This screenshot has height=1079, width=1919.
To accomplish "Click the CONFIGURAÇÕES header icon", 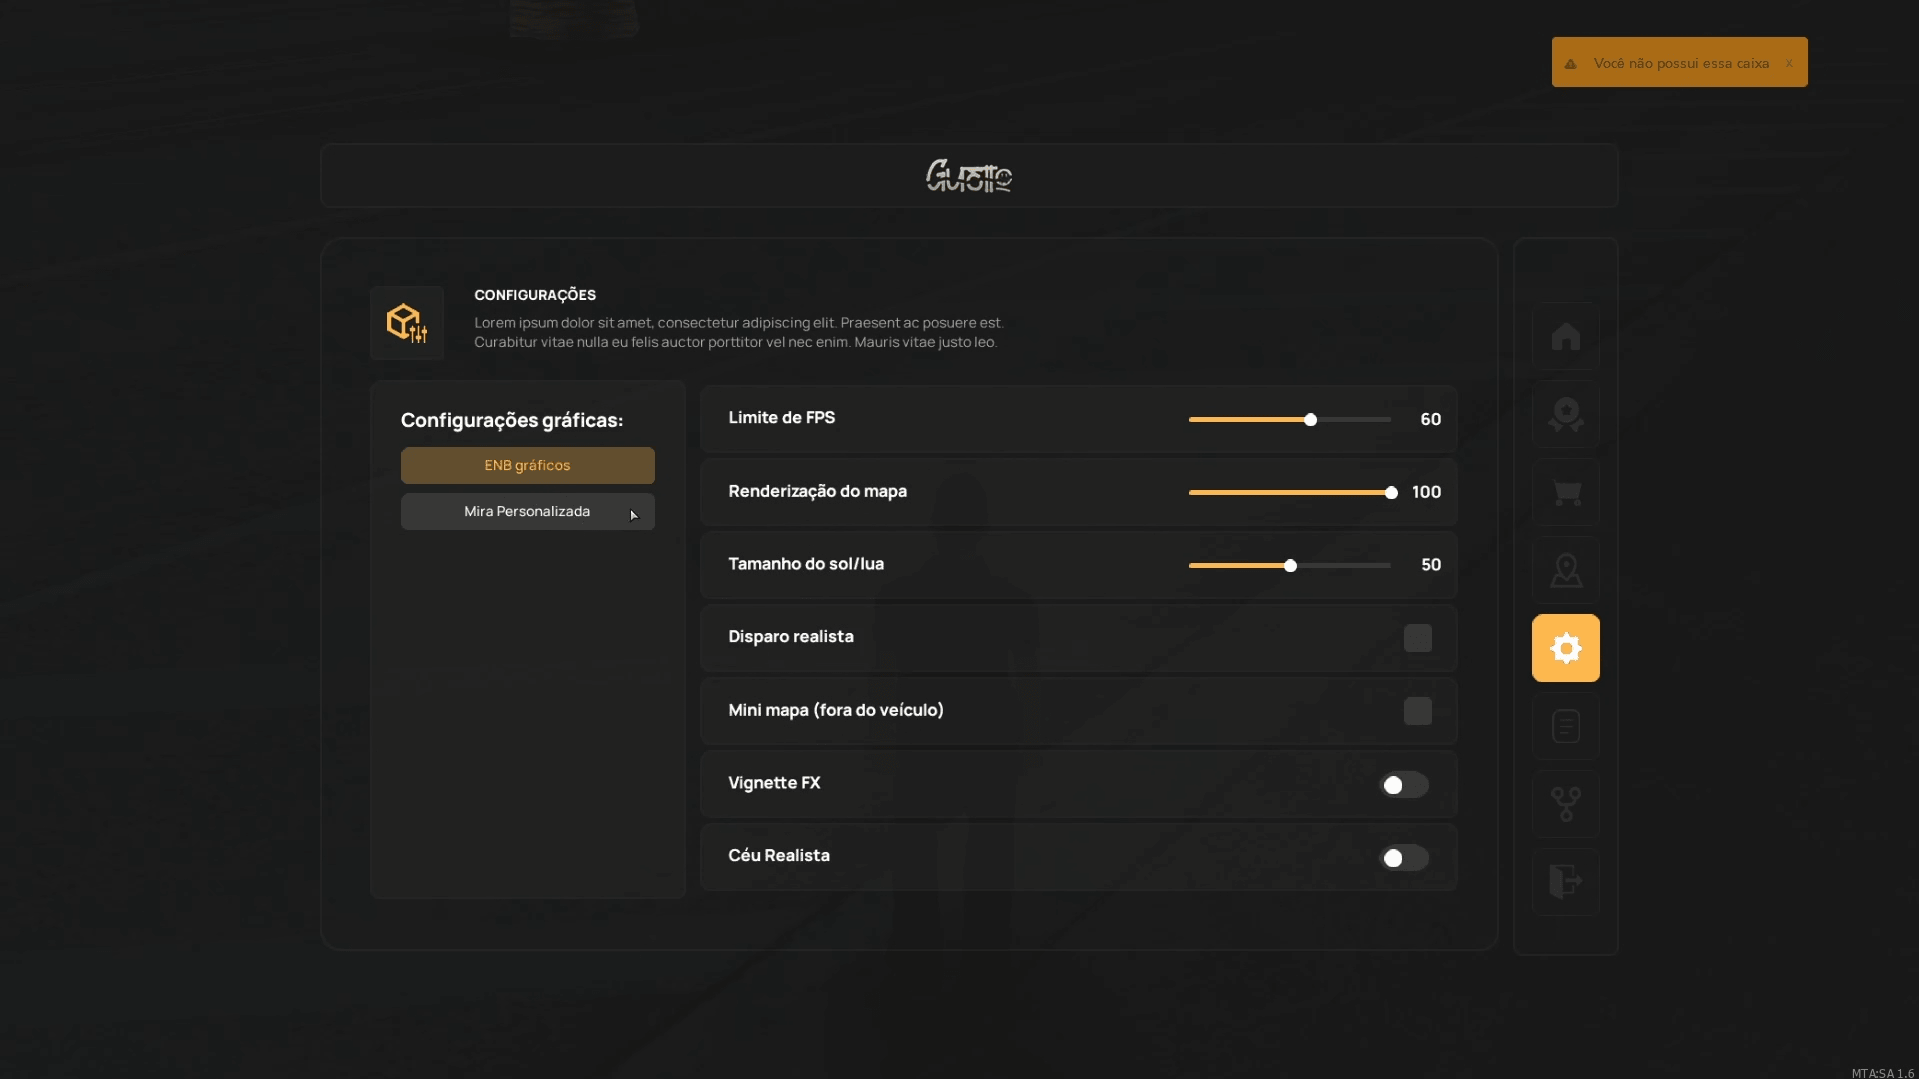I will pos(407,322).
